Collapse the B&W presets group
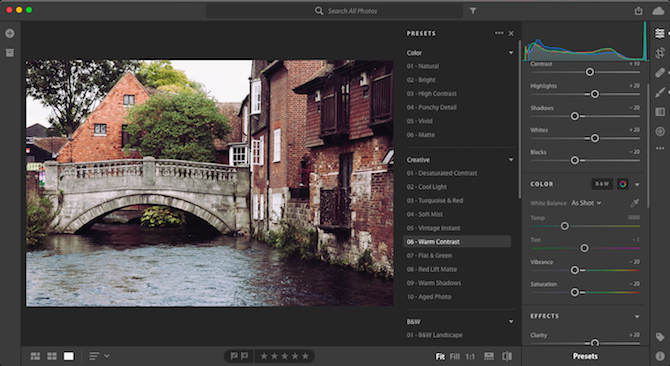 click(x=511, y=321)
